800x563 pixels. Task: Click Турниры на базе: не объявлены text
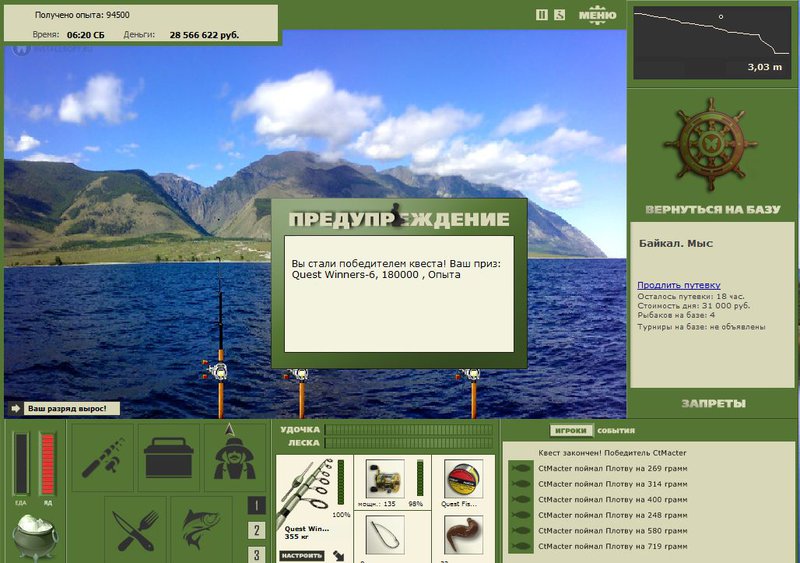[x=701, y=327]
